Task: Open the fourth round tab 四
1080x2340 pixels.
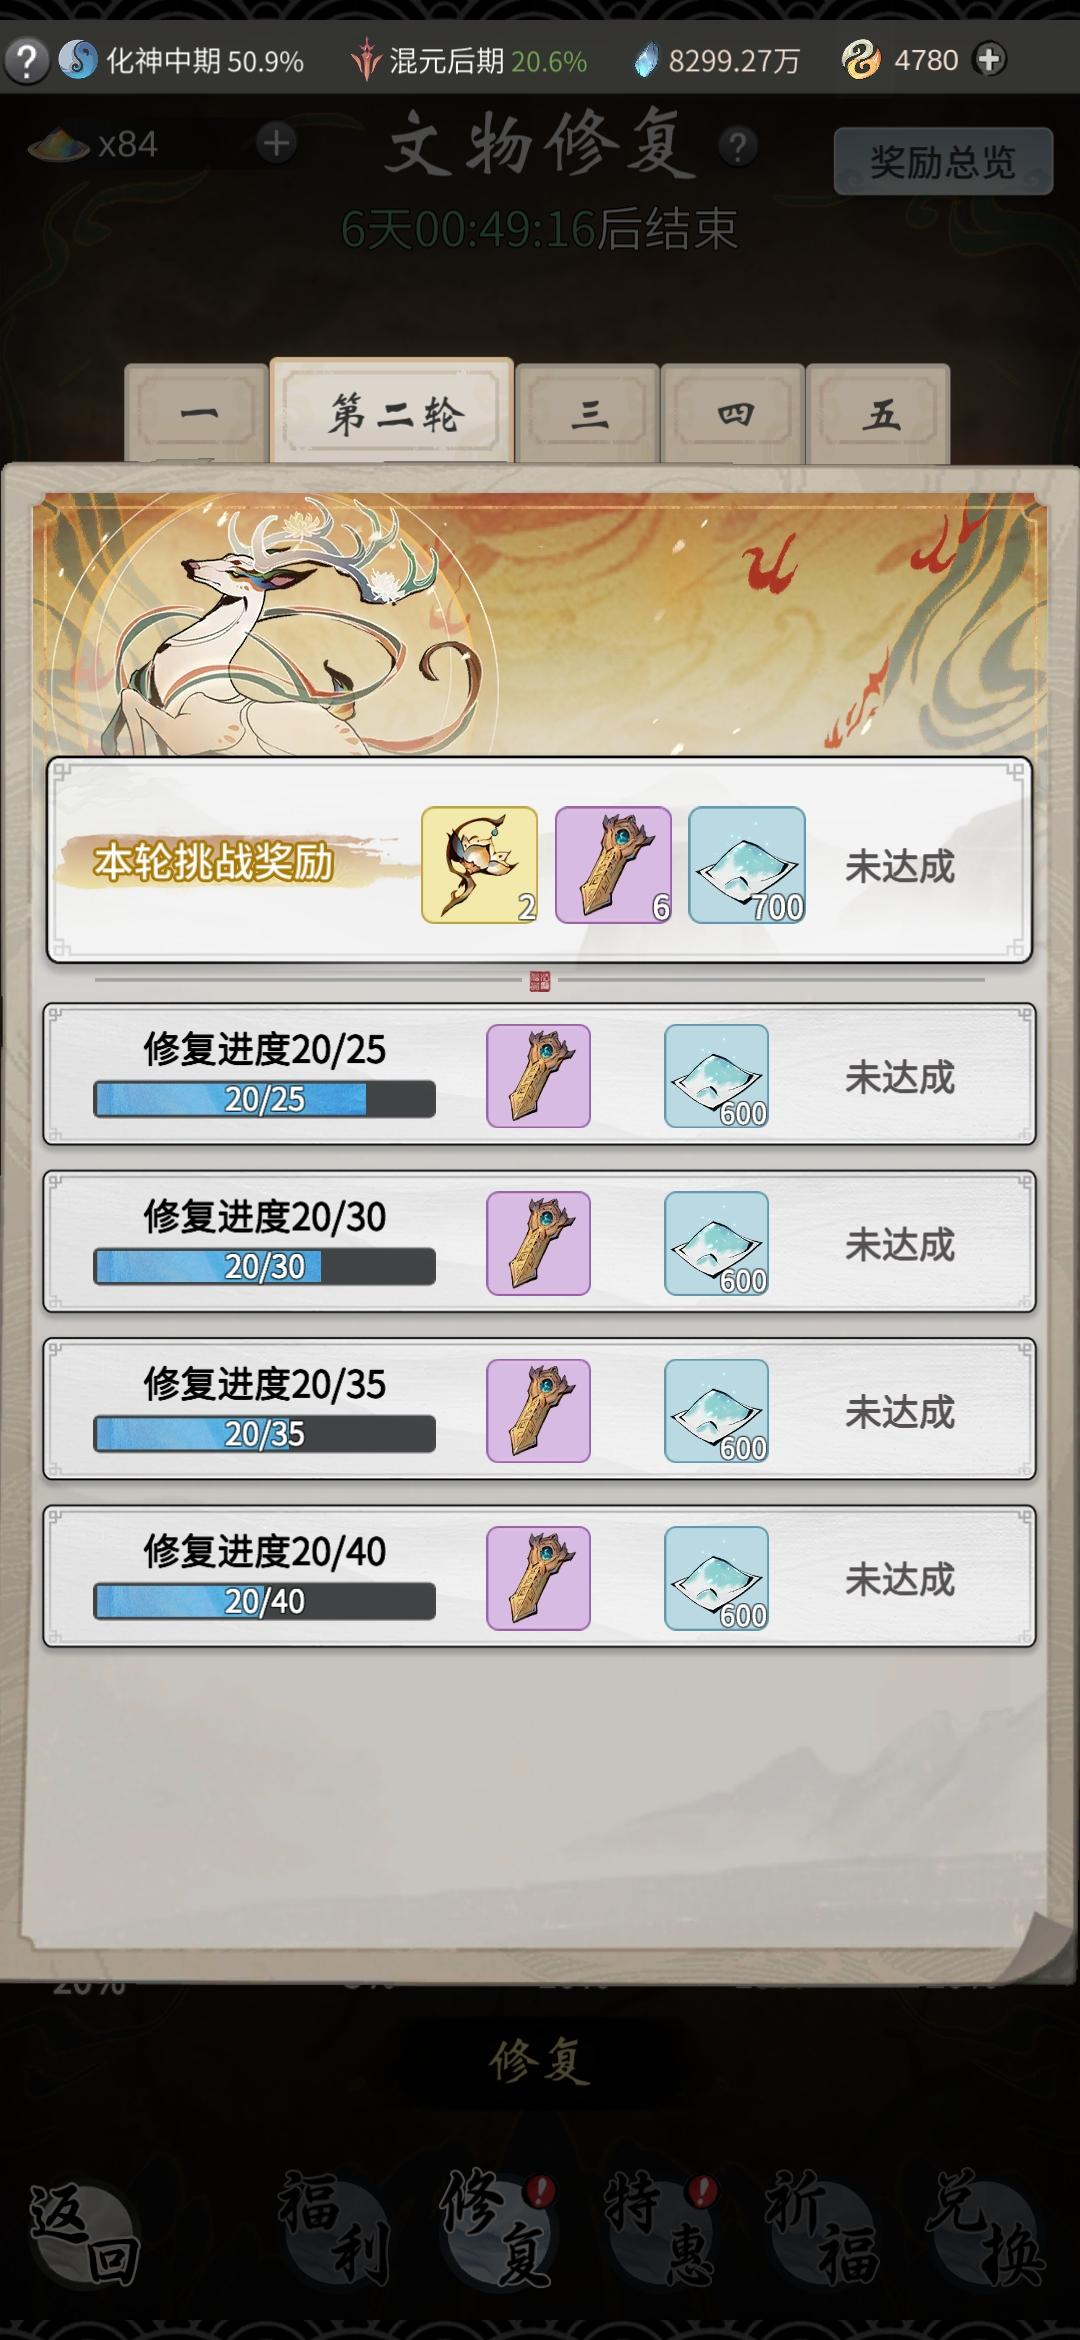Action: 734,414
